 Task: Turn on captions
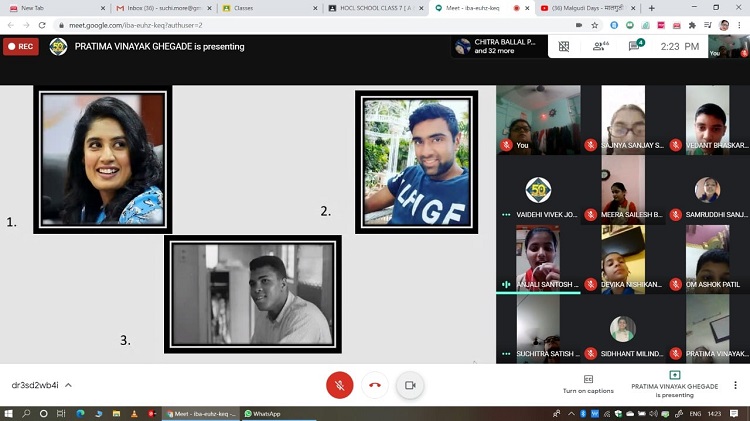click(x=587, y=384)
